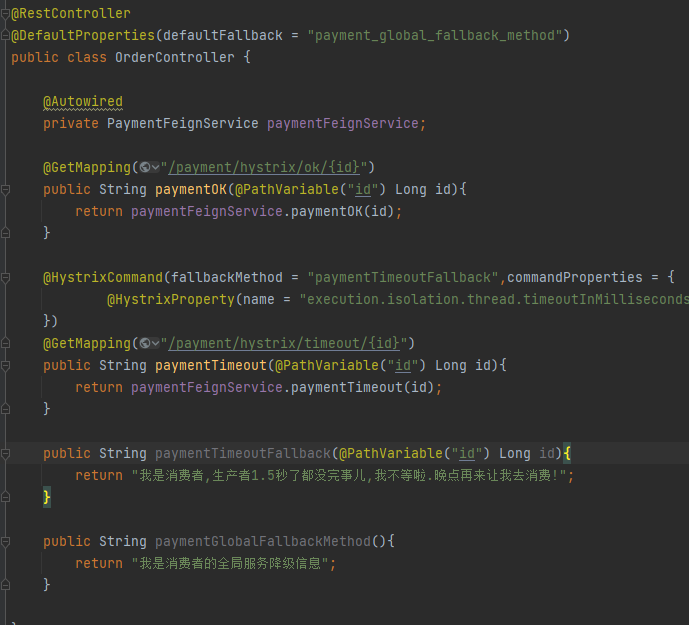
Task: Collapse the @HystrixCommand annotation via its gutter fold marker
Action: pos(5,278)
